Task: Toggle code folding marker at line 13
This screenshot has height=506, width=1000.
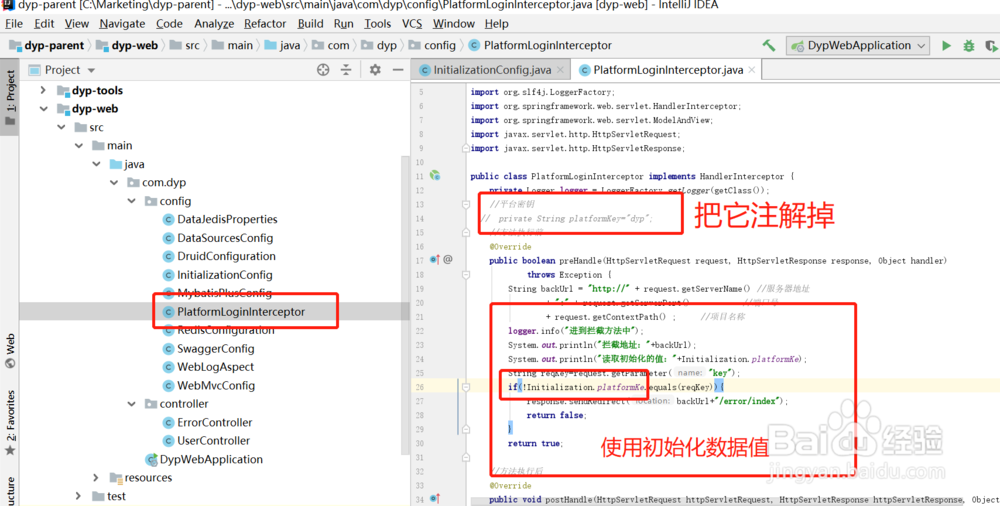Action: coord(466,204)
